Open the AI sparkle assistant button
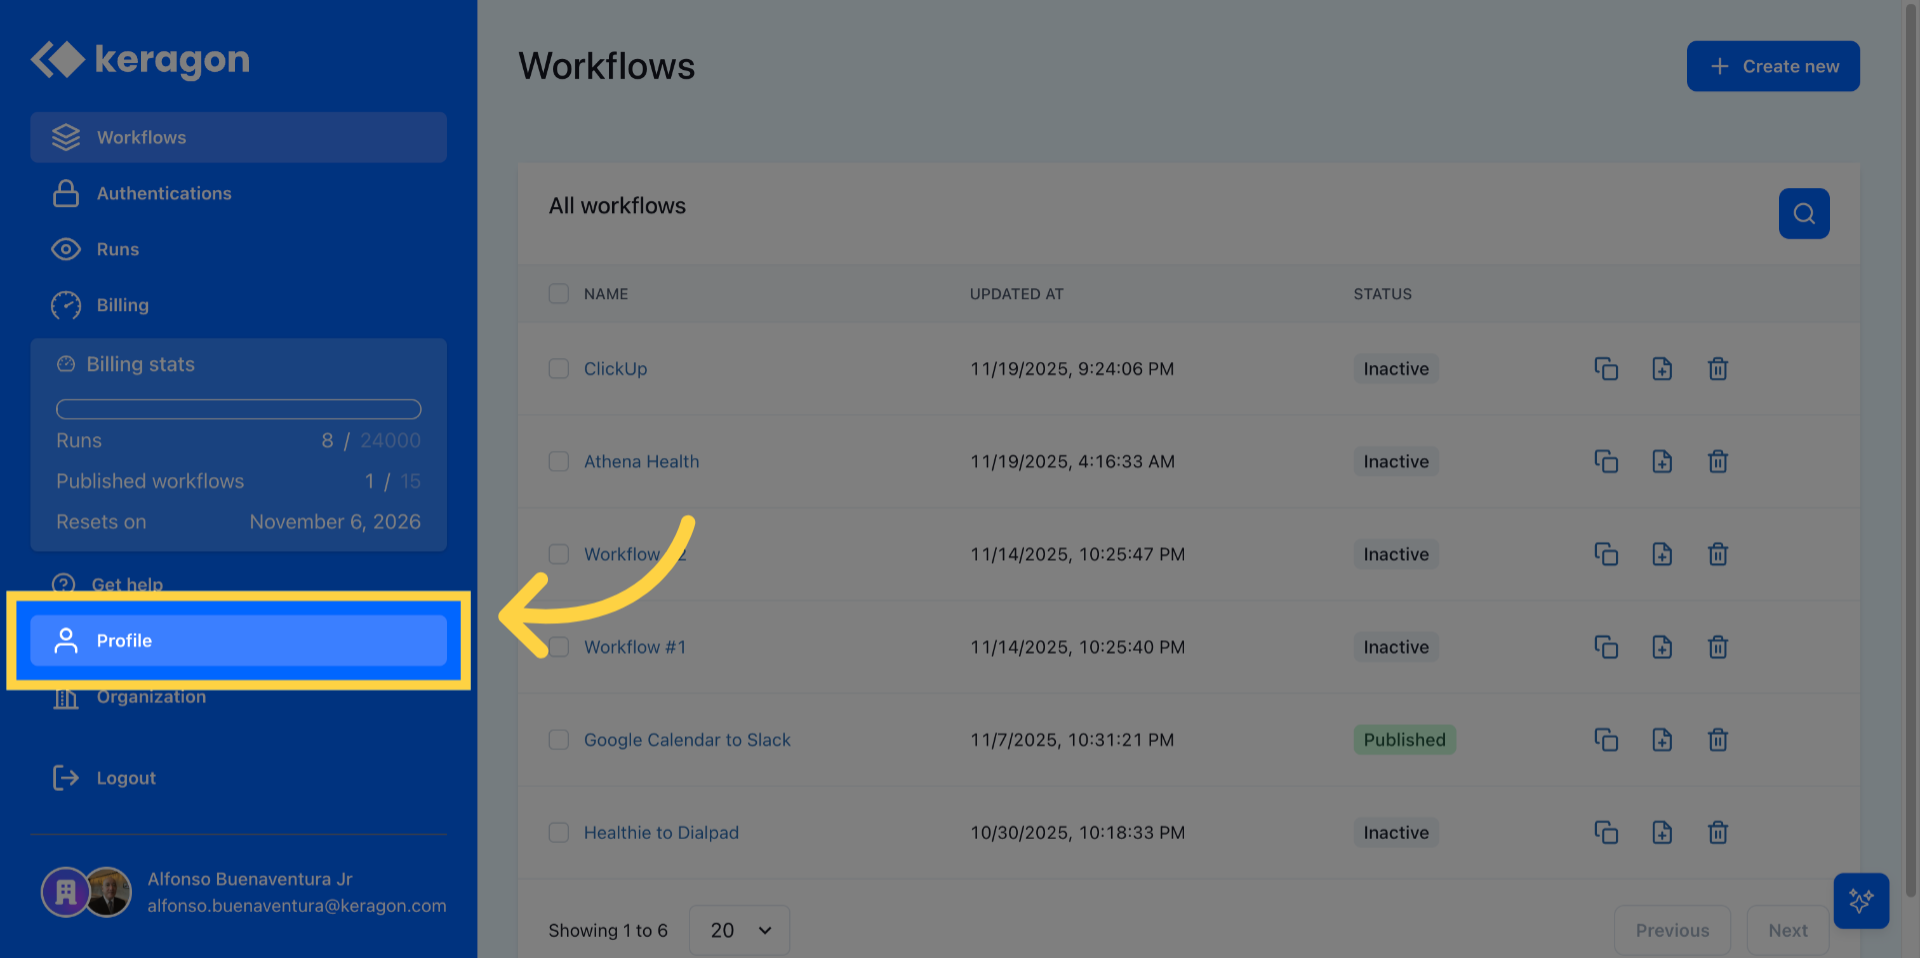Screen dimensions: 1920x958 tap(1861, 900)
